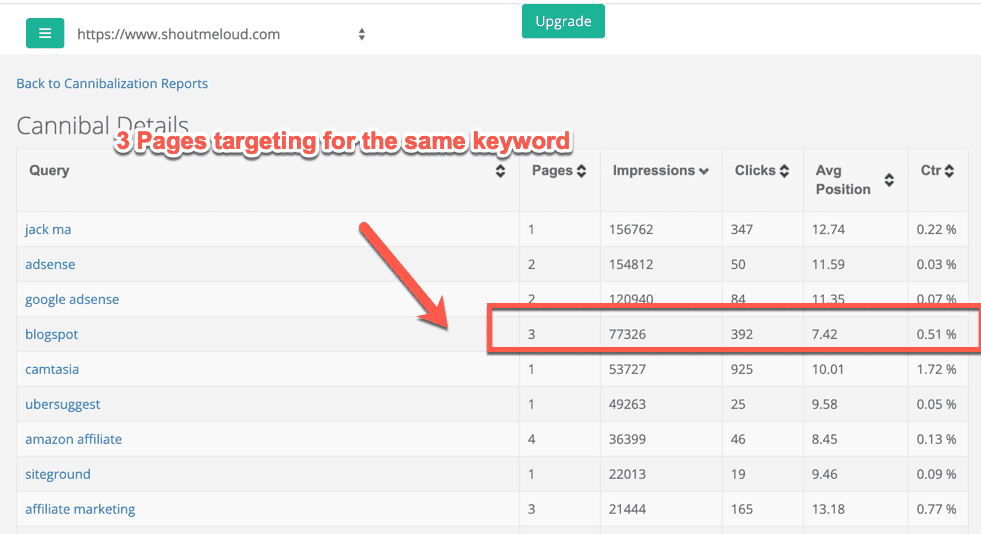981x534 pixels.
Task: Select CTR value 0.22 %
Action: coord(937,229)
